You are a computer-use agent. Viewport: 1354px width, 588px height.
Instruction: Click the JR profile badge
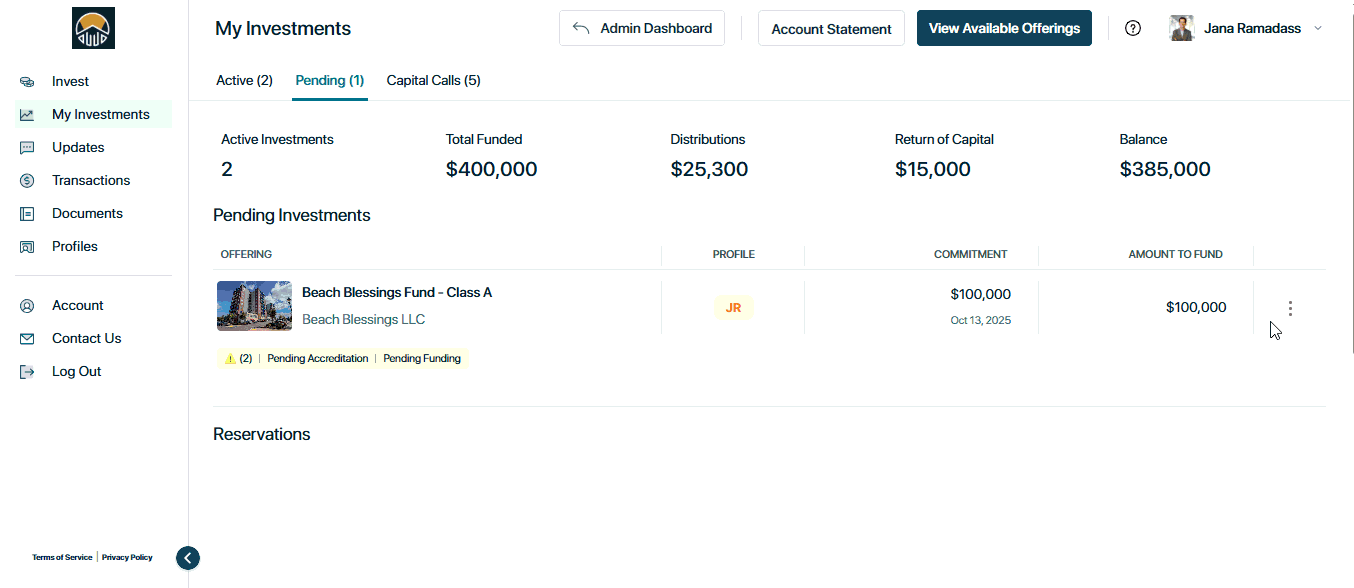click(733, 308)
